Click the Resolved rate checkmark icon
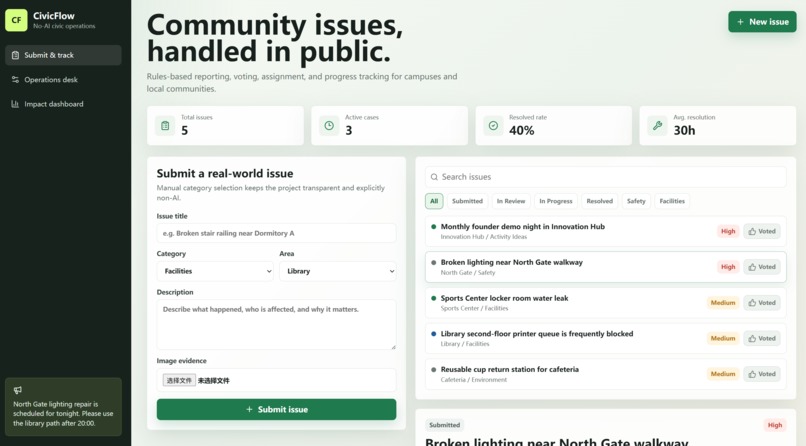 (x=493, y=125)
